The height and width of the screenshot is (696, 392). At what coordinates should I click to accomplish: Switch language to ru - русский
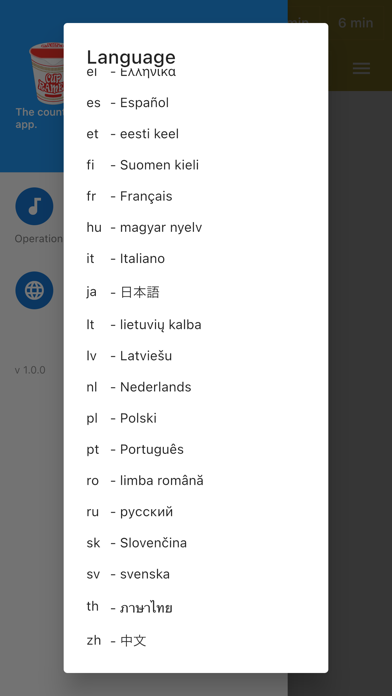coord(196,512)
